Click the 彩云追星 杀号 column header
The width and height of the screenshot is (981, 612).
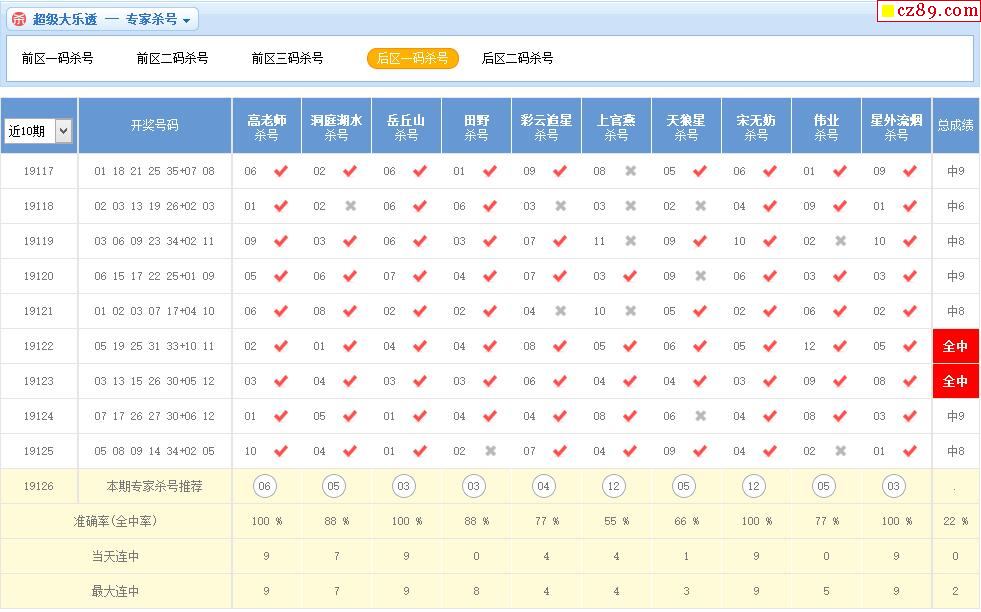pos(547,126)
